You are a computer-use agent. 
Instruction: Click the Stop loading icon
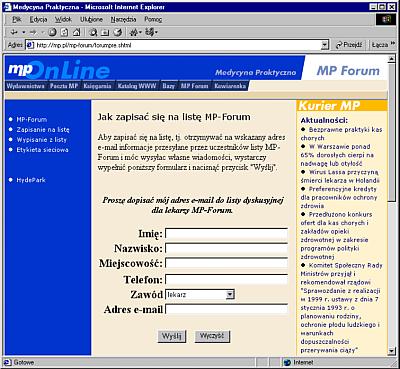pyautogui.click(x=52, y=32)
